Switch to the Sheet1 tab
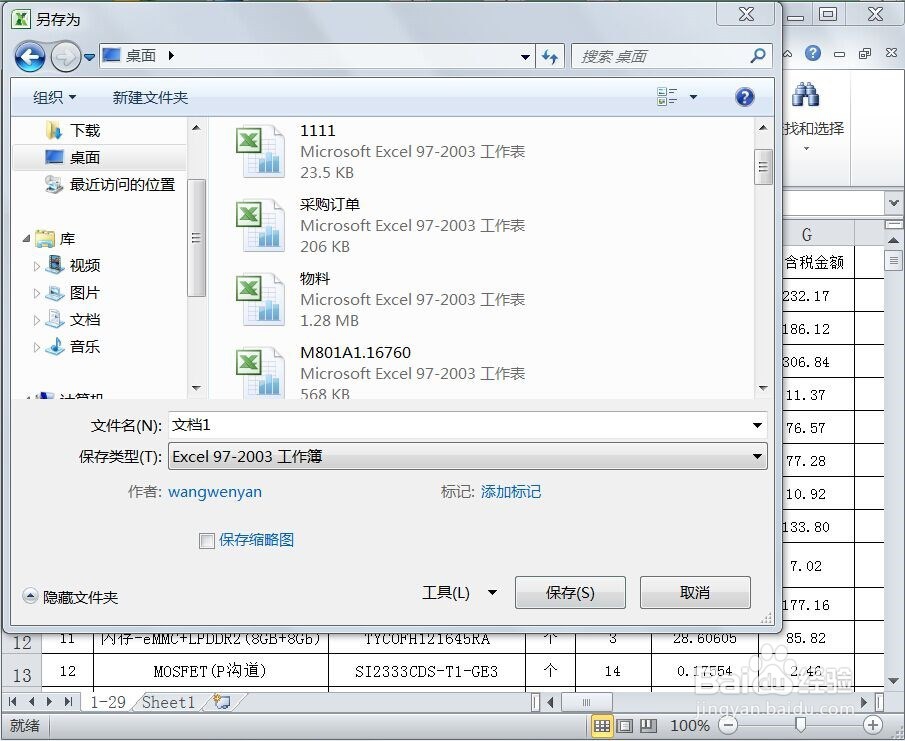The height and width of the screenshot is (741, 905). pyautogui.click(x=168, y=703)
